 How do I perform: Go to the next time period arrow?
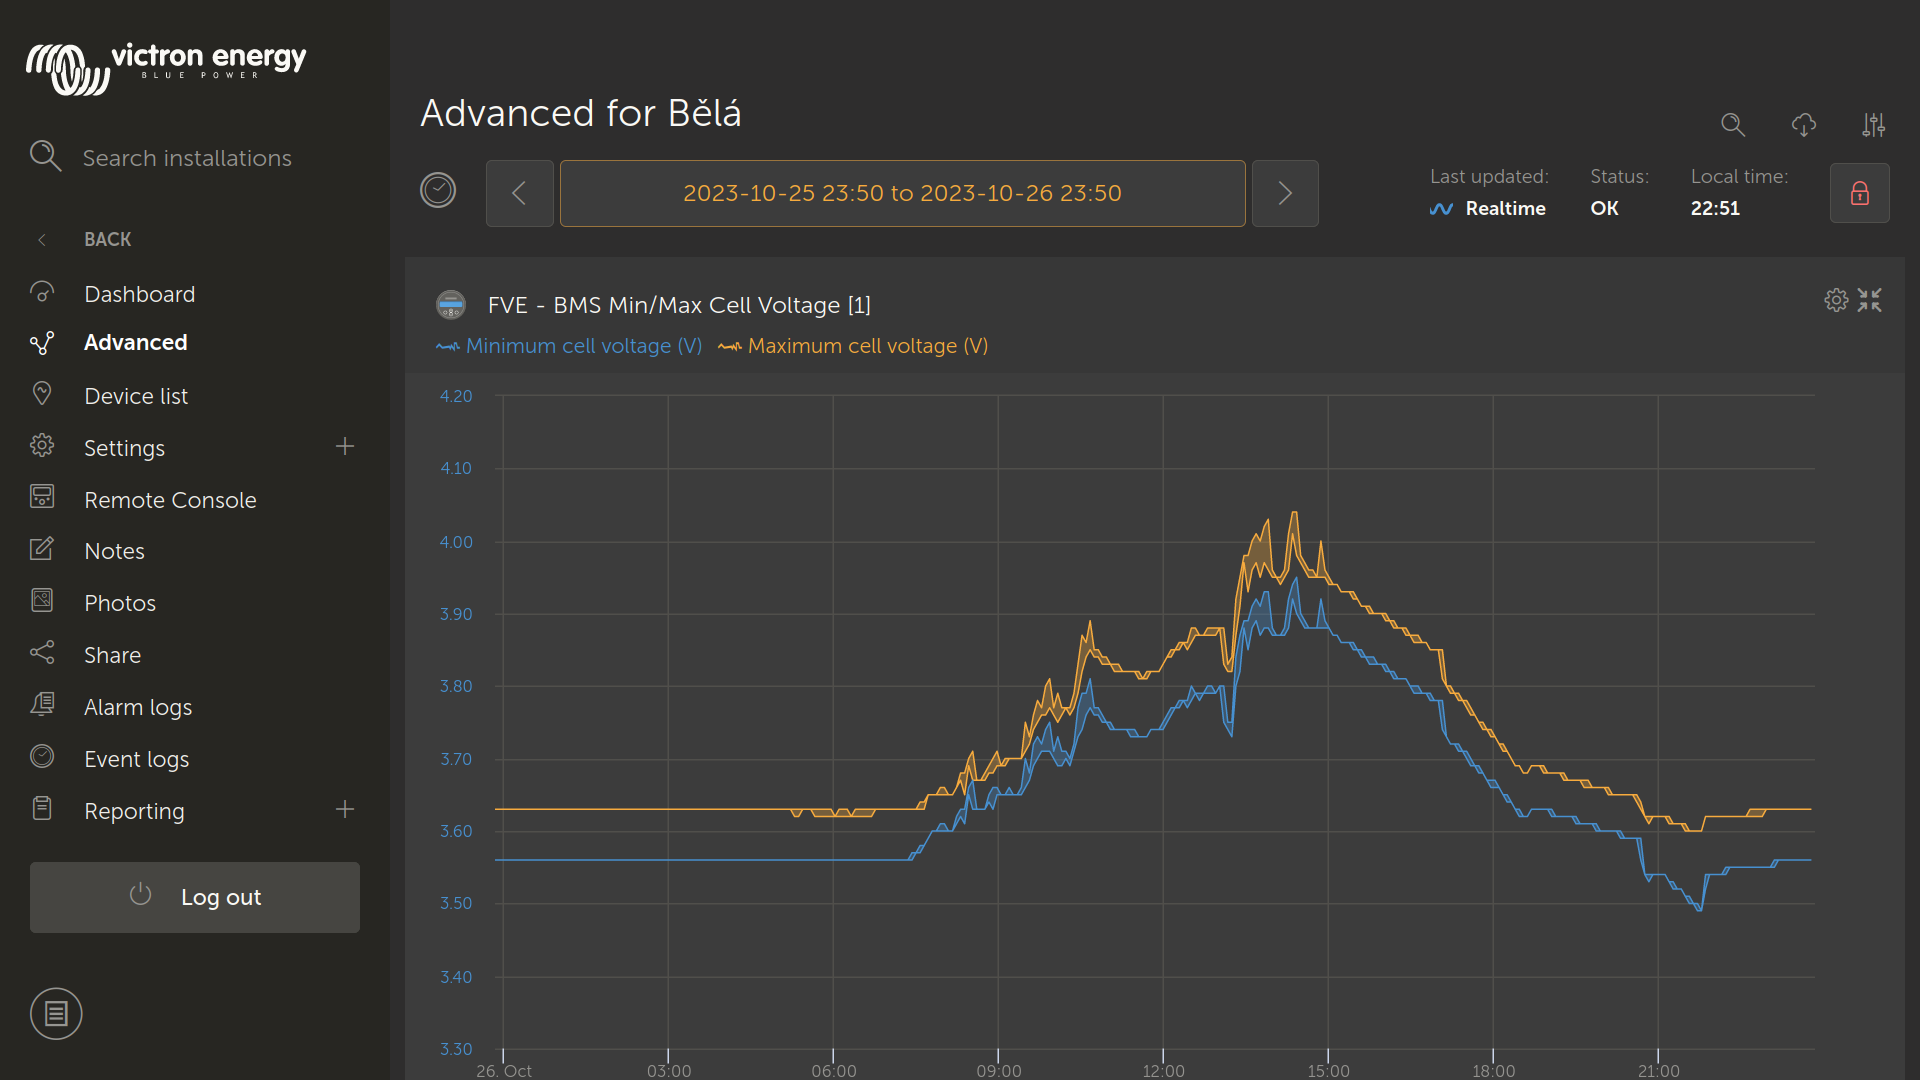1285,193
